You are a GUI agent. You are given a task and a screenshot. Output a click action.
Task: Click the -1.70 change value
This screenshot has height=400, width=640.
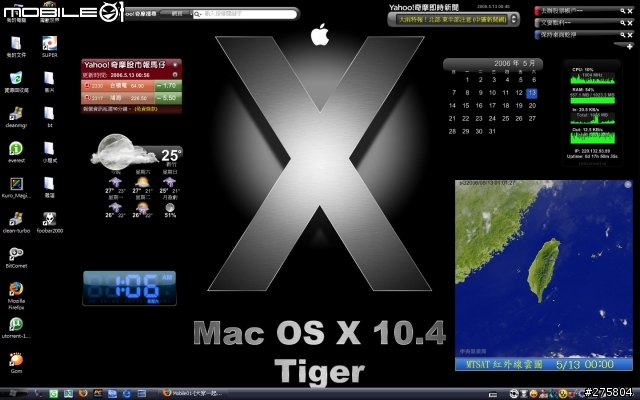pos(168,86)
